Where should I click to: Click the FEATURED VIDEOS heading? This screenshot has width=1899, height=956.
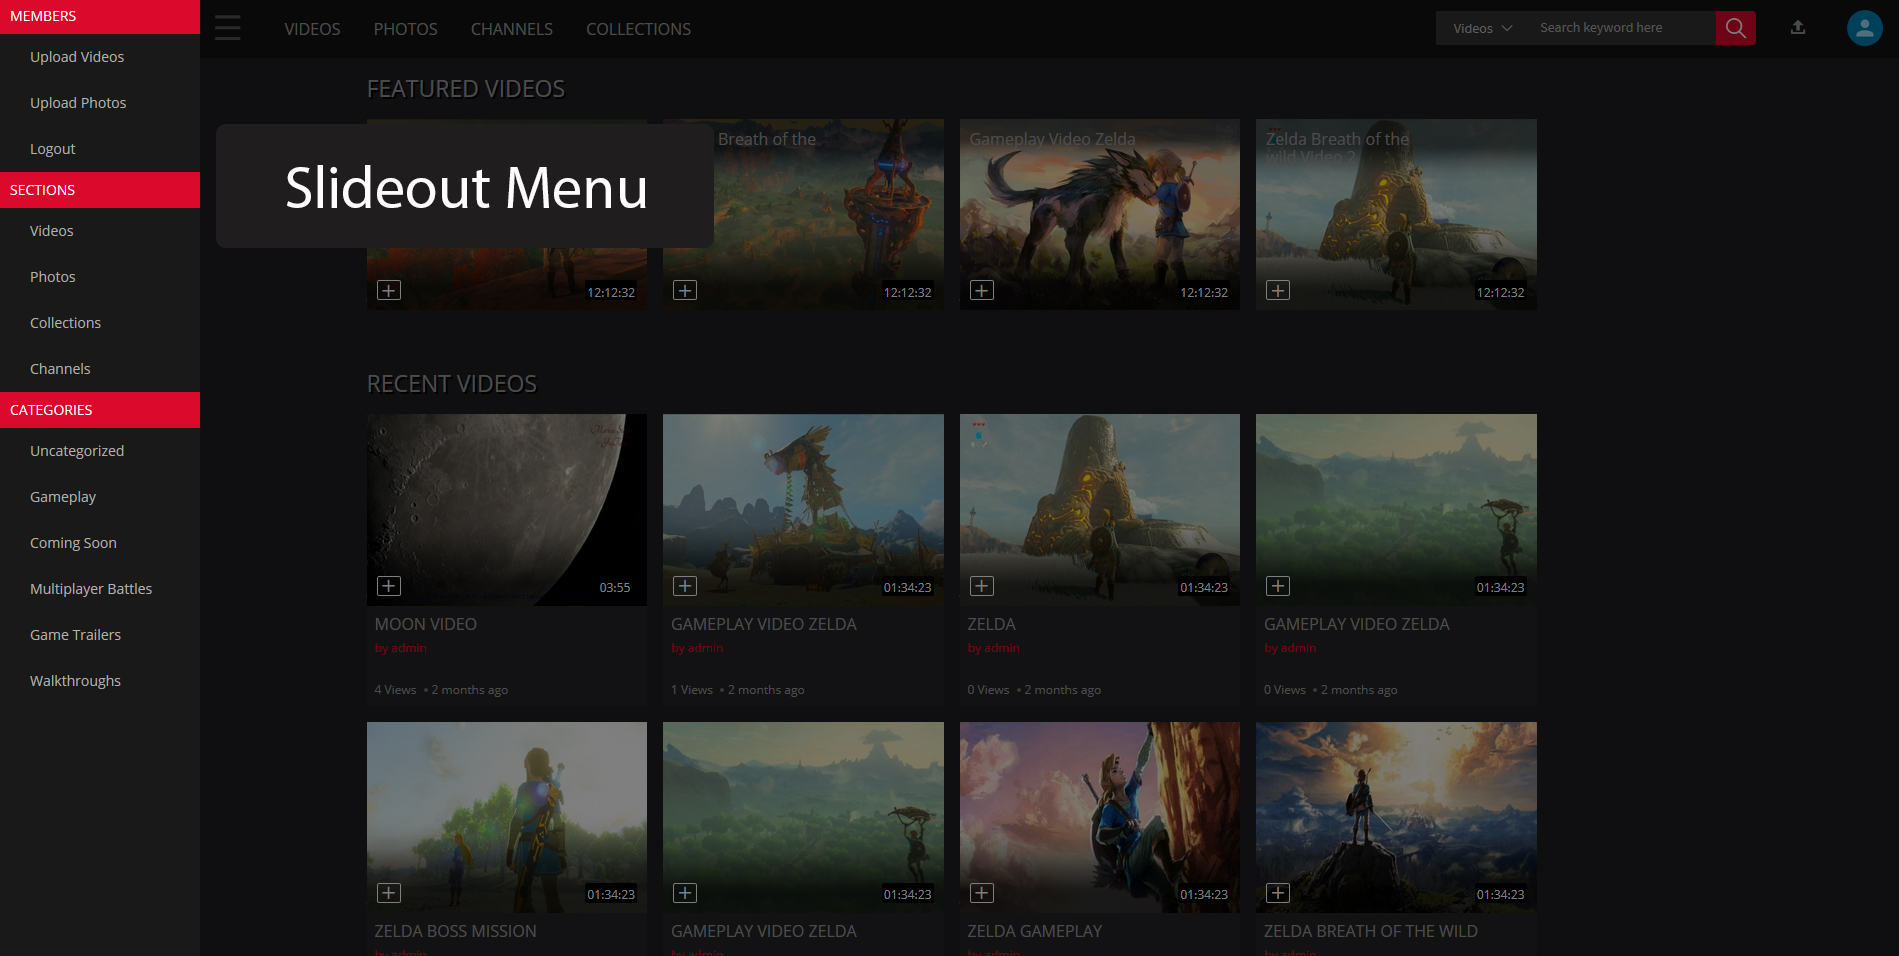pos(466,89)
